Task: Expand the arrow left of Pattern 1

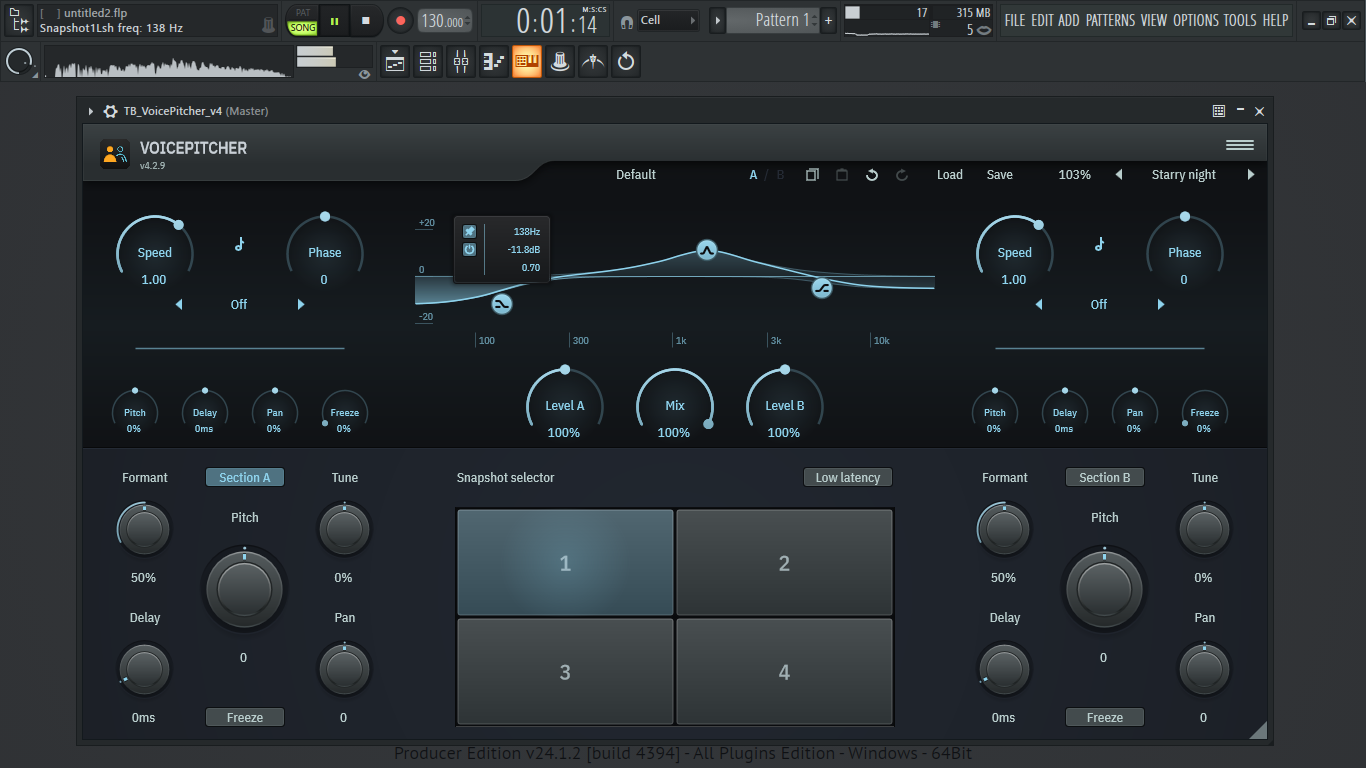Action: [717, 20]
